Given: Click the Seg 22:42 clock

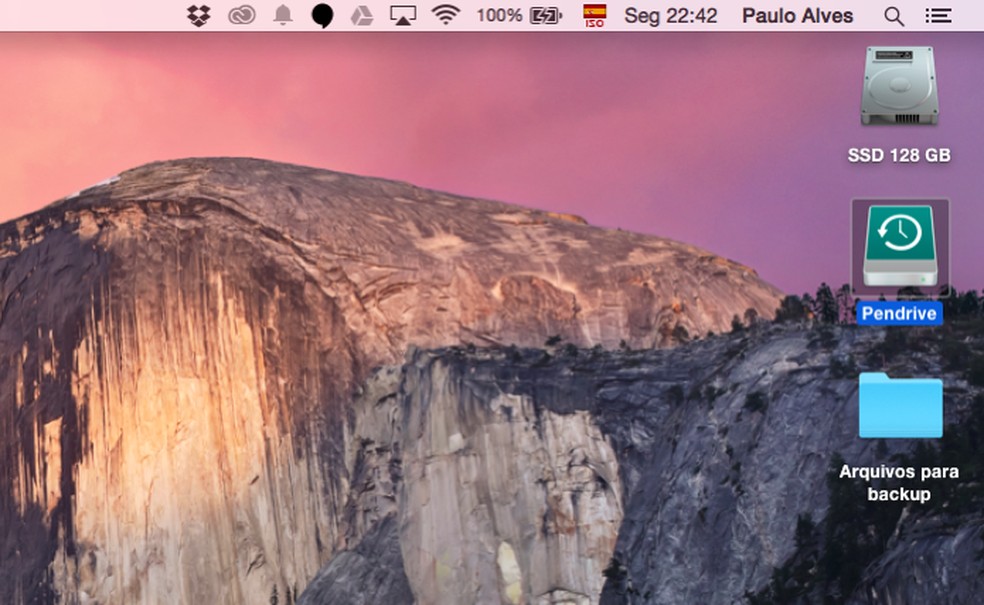Looking at the screenshot, I should [670, 16].
